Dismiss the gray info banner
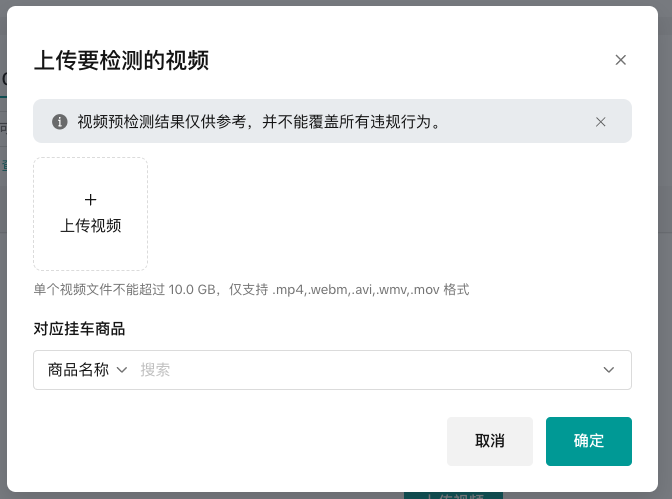 point(600,122)
